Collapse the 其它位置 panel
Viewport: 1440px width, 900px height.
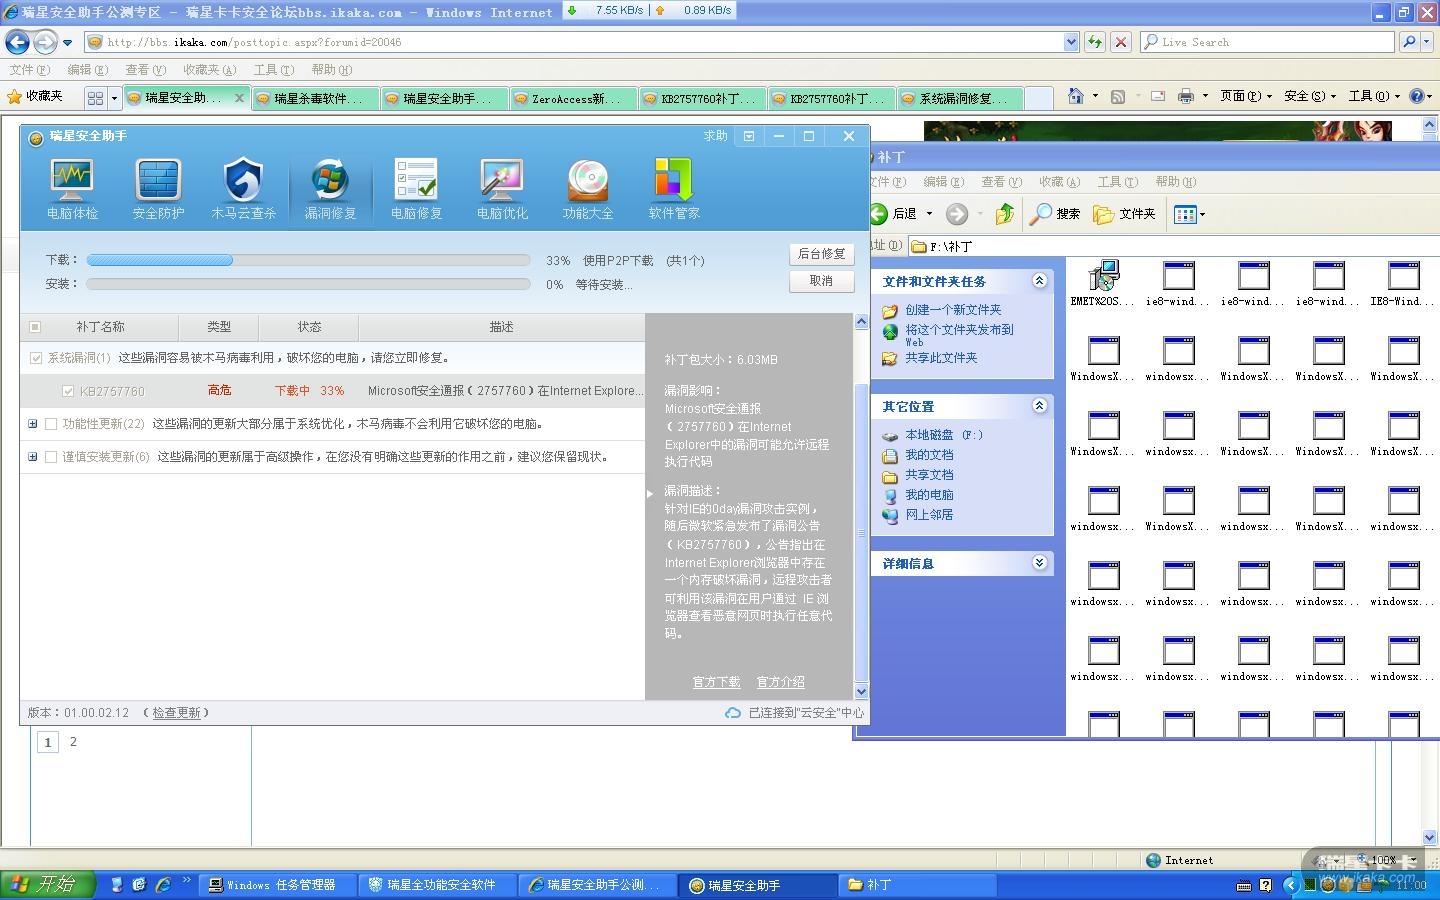[1039, 406]
